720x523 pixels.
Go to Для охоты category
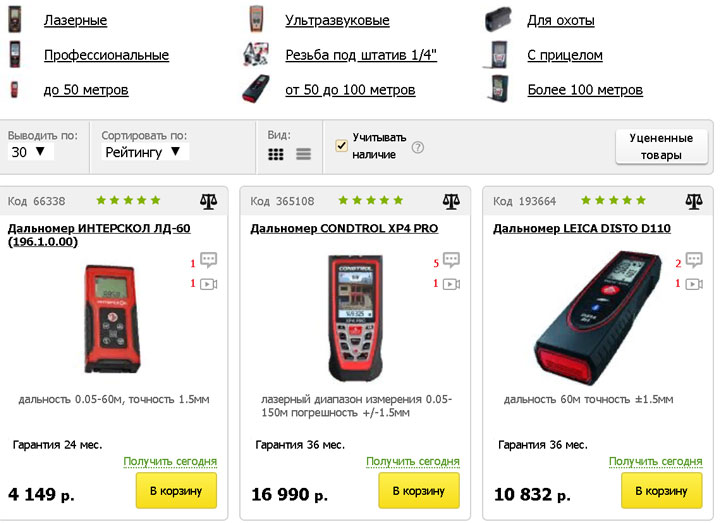(x=561, y=20)
